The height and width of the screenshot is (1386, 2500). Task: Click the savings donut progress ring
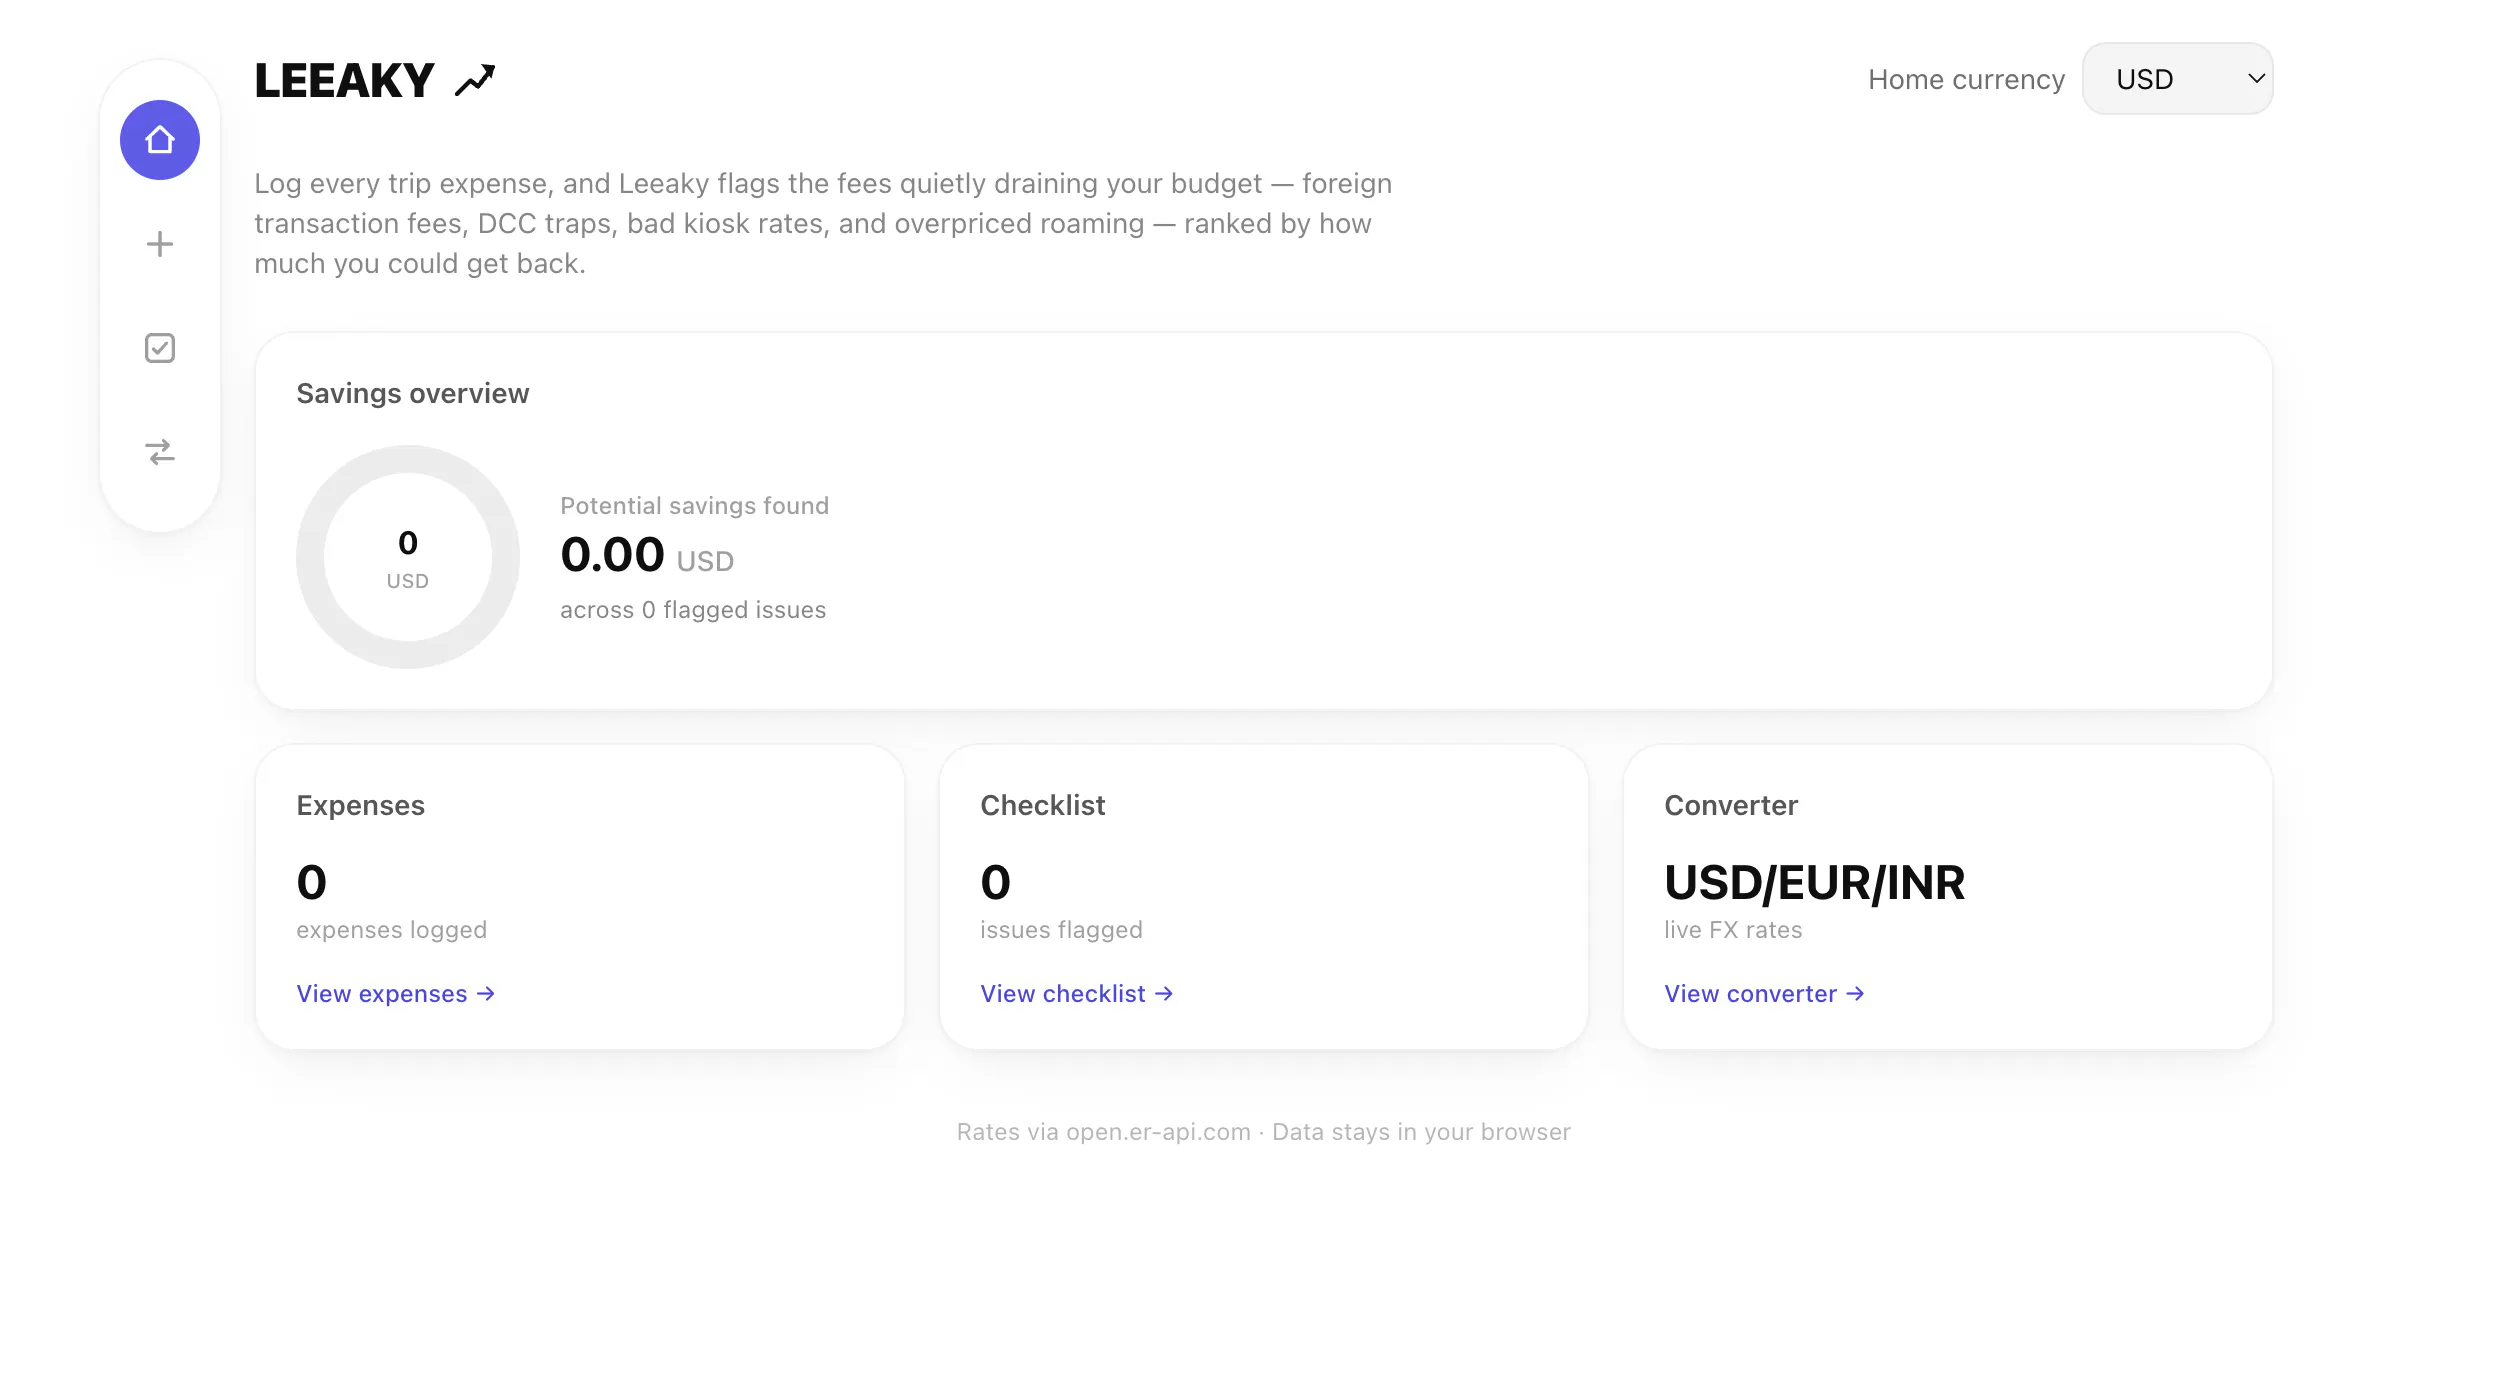pos(408,557)
